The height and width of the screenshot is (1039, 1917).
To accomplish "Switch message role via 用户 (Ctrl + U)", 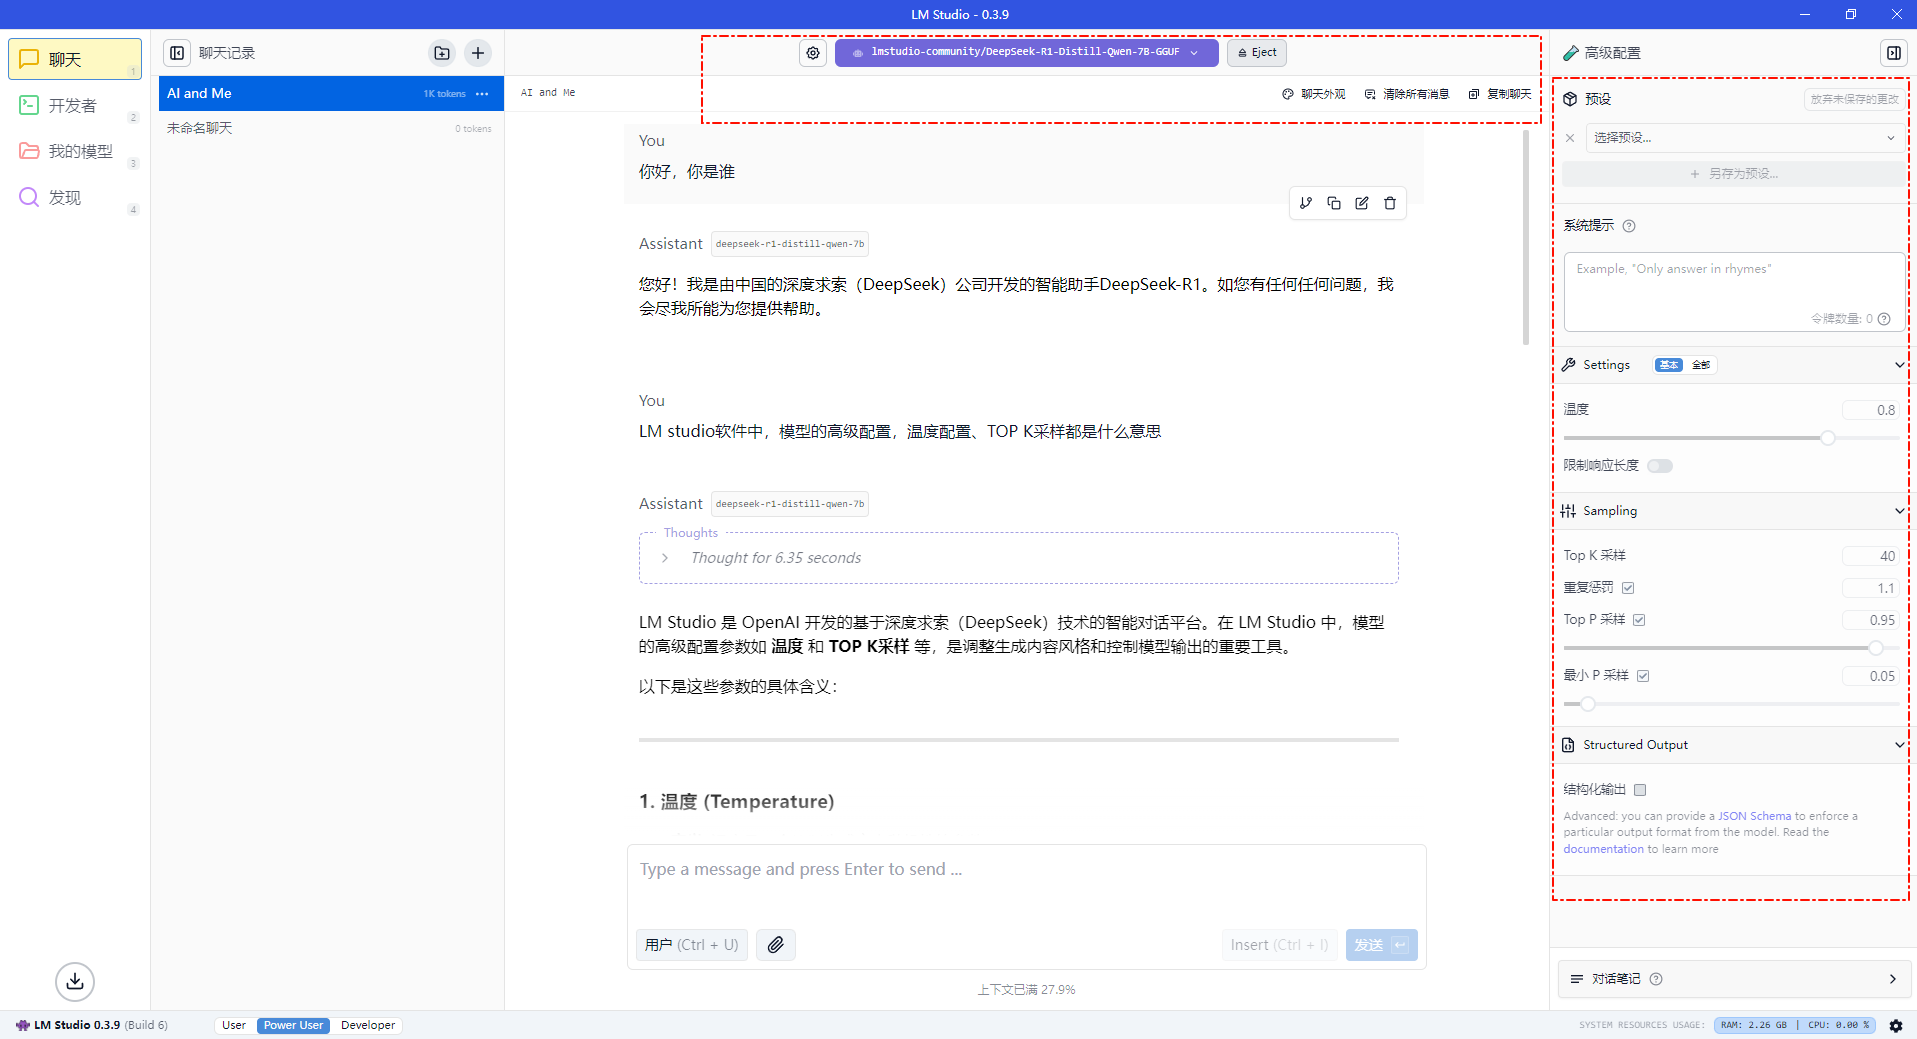I will pyautogui.click(x=692, y=945).
